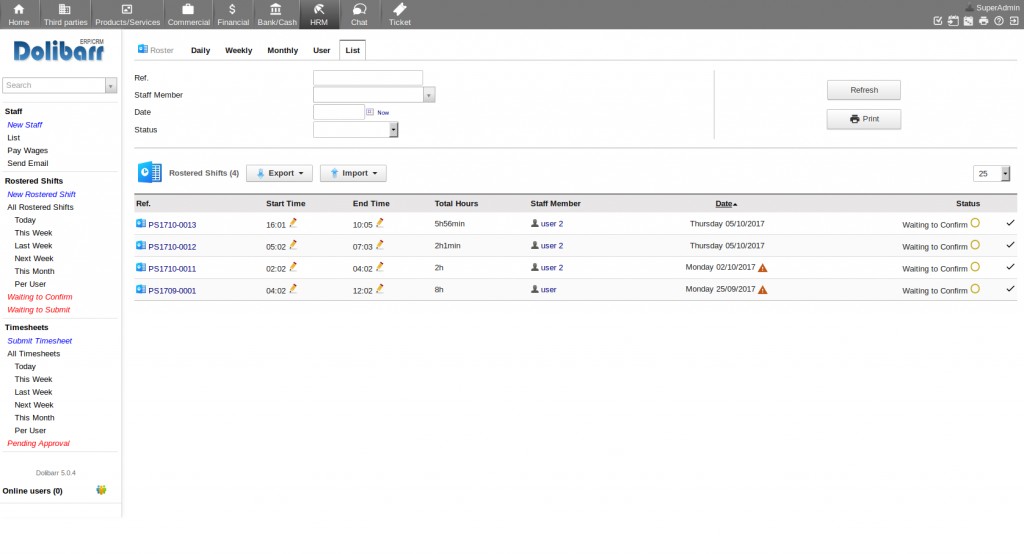
Task: Click the Print button
Action: click(x=864, y=119)
